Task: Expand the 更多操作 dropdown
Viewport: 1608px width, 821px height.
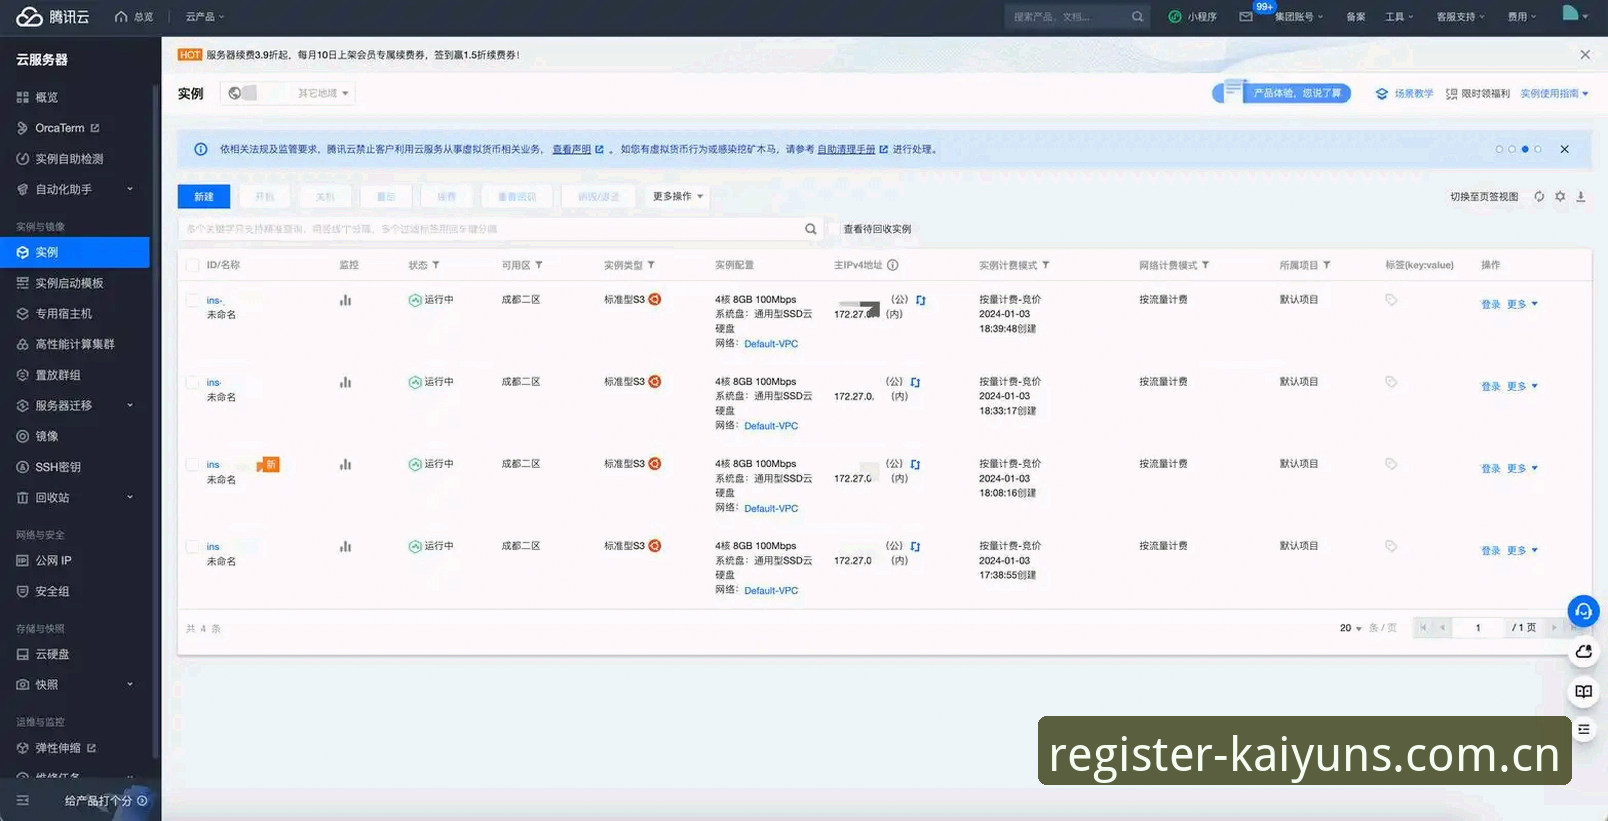Action: tap(678, 197)
